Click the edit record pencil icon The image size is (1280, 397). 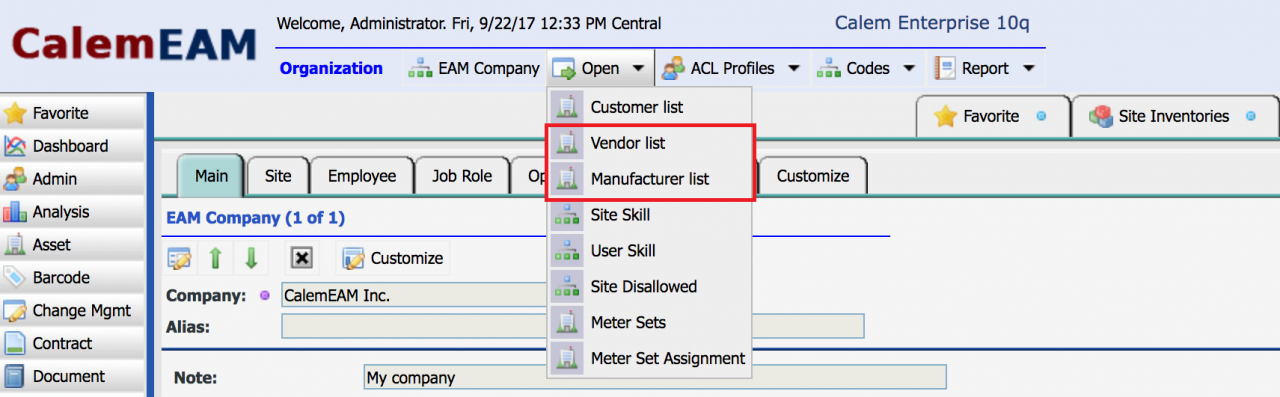pos(180,258)
